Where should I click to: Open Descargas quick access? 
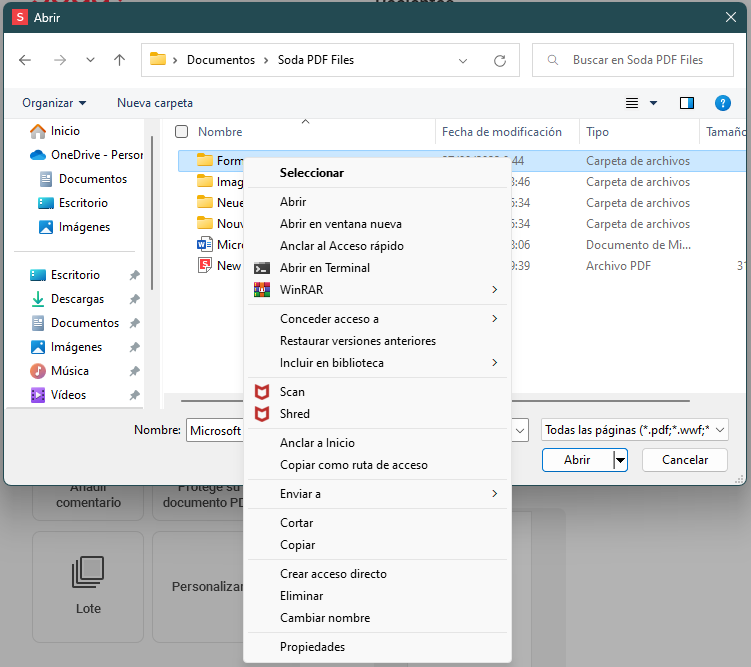tap(67, 299)
